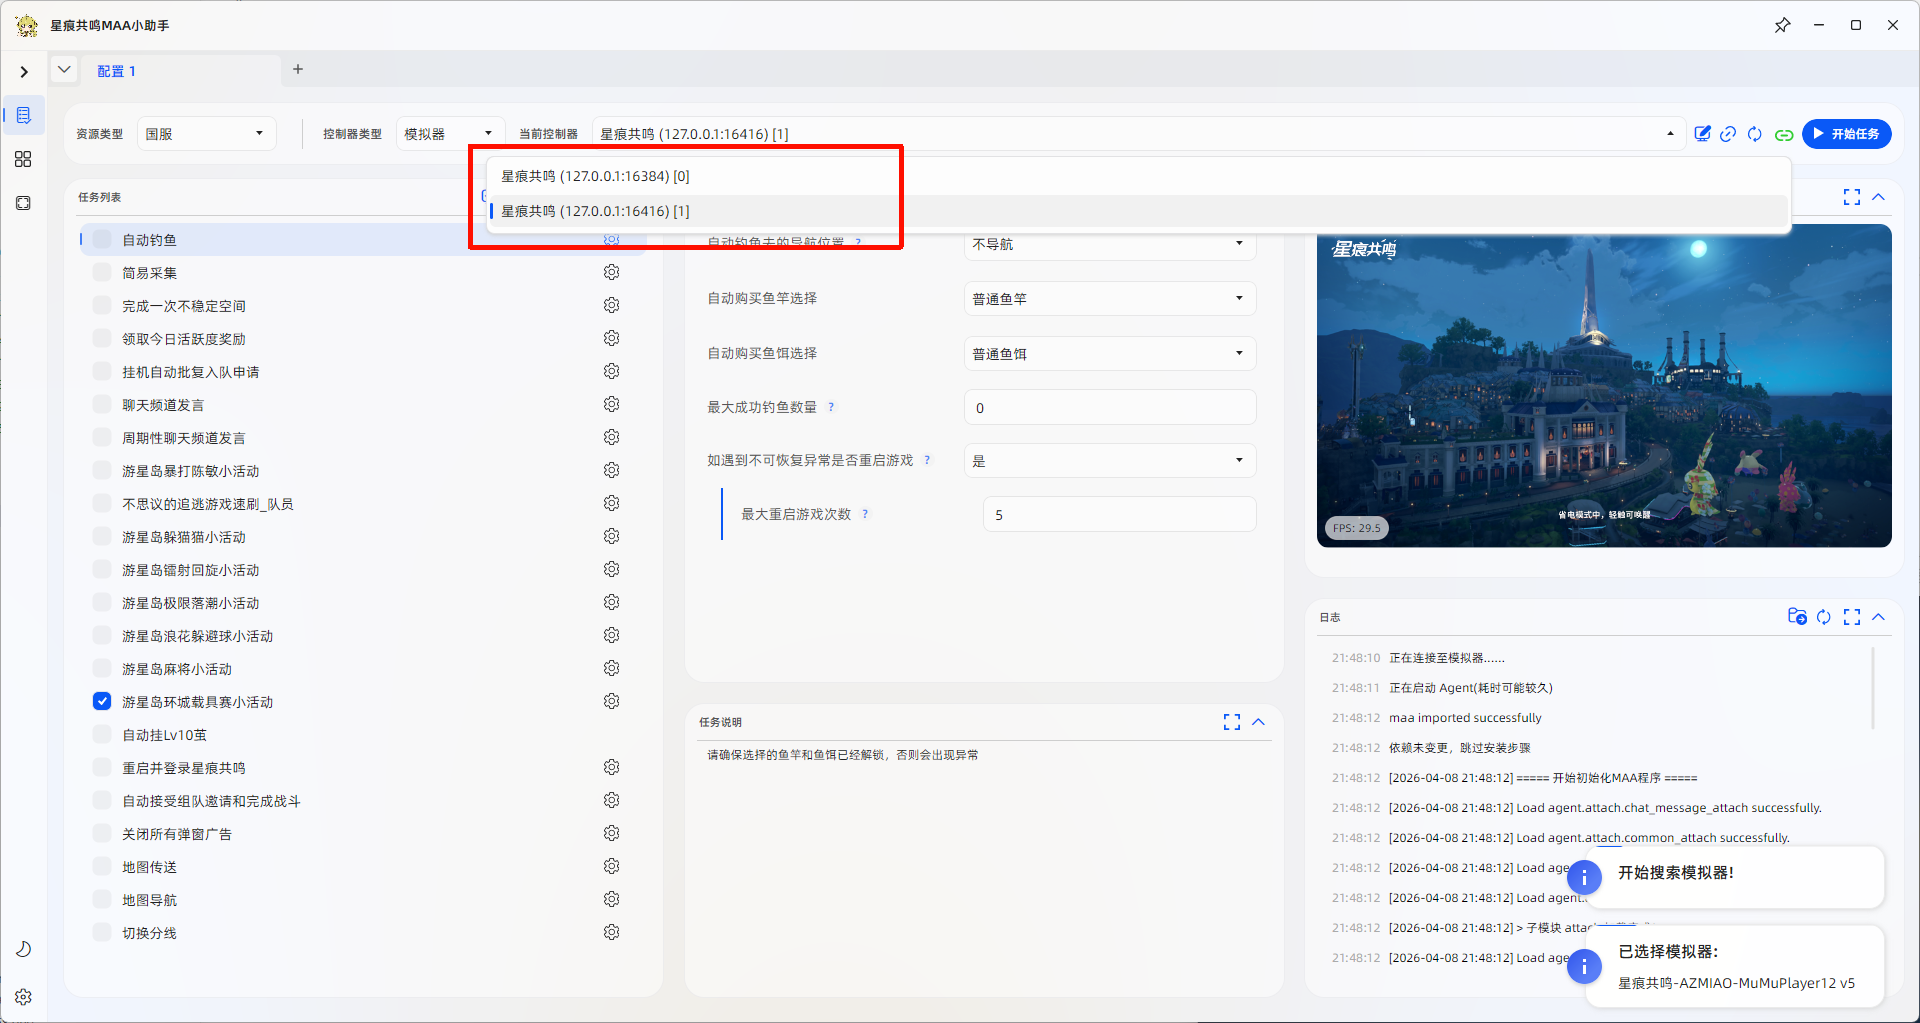Pin the window with the pin icon
This screenshot has width=1920, height=1023.
pyautogui.click(x=1782, y=25)
